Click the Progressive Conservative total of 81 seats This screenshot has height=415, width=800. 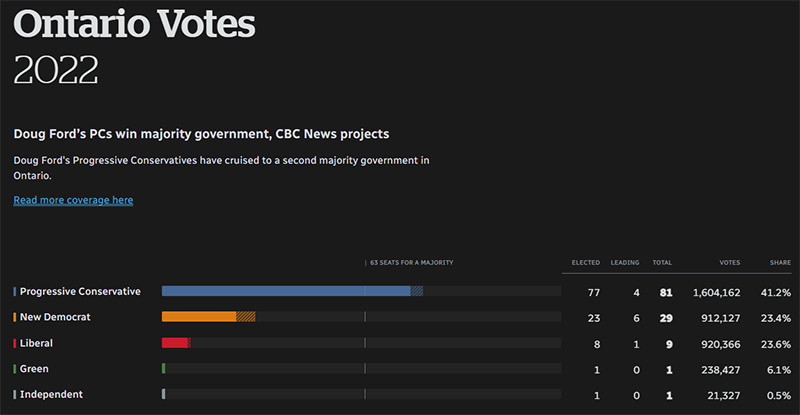665,292
